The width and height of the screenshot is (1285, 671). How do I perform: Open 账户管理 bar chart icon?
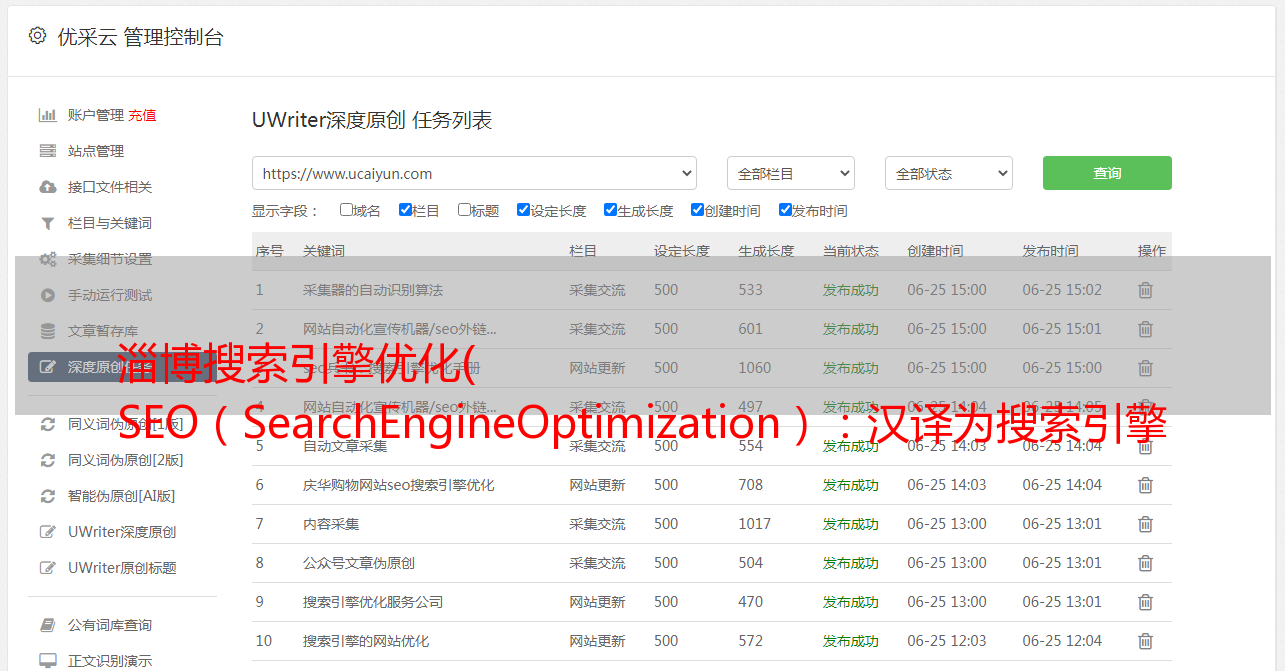click(47, 115)
